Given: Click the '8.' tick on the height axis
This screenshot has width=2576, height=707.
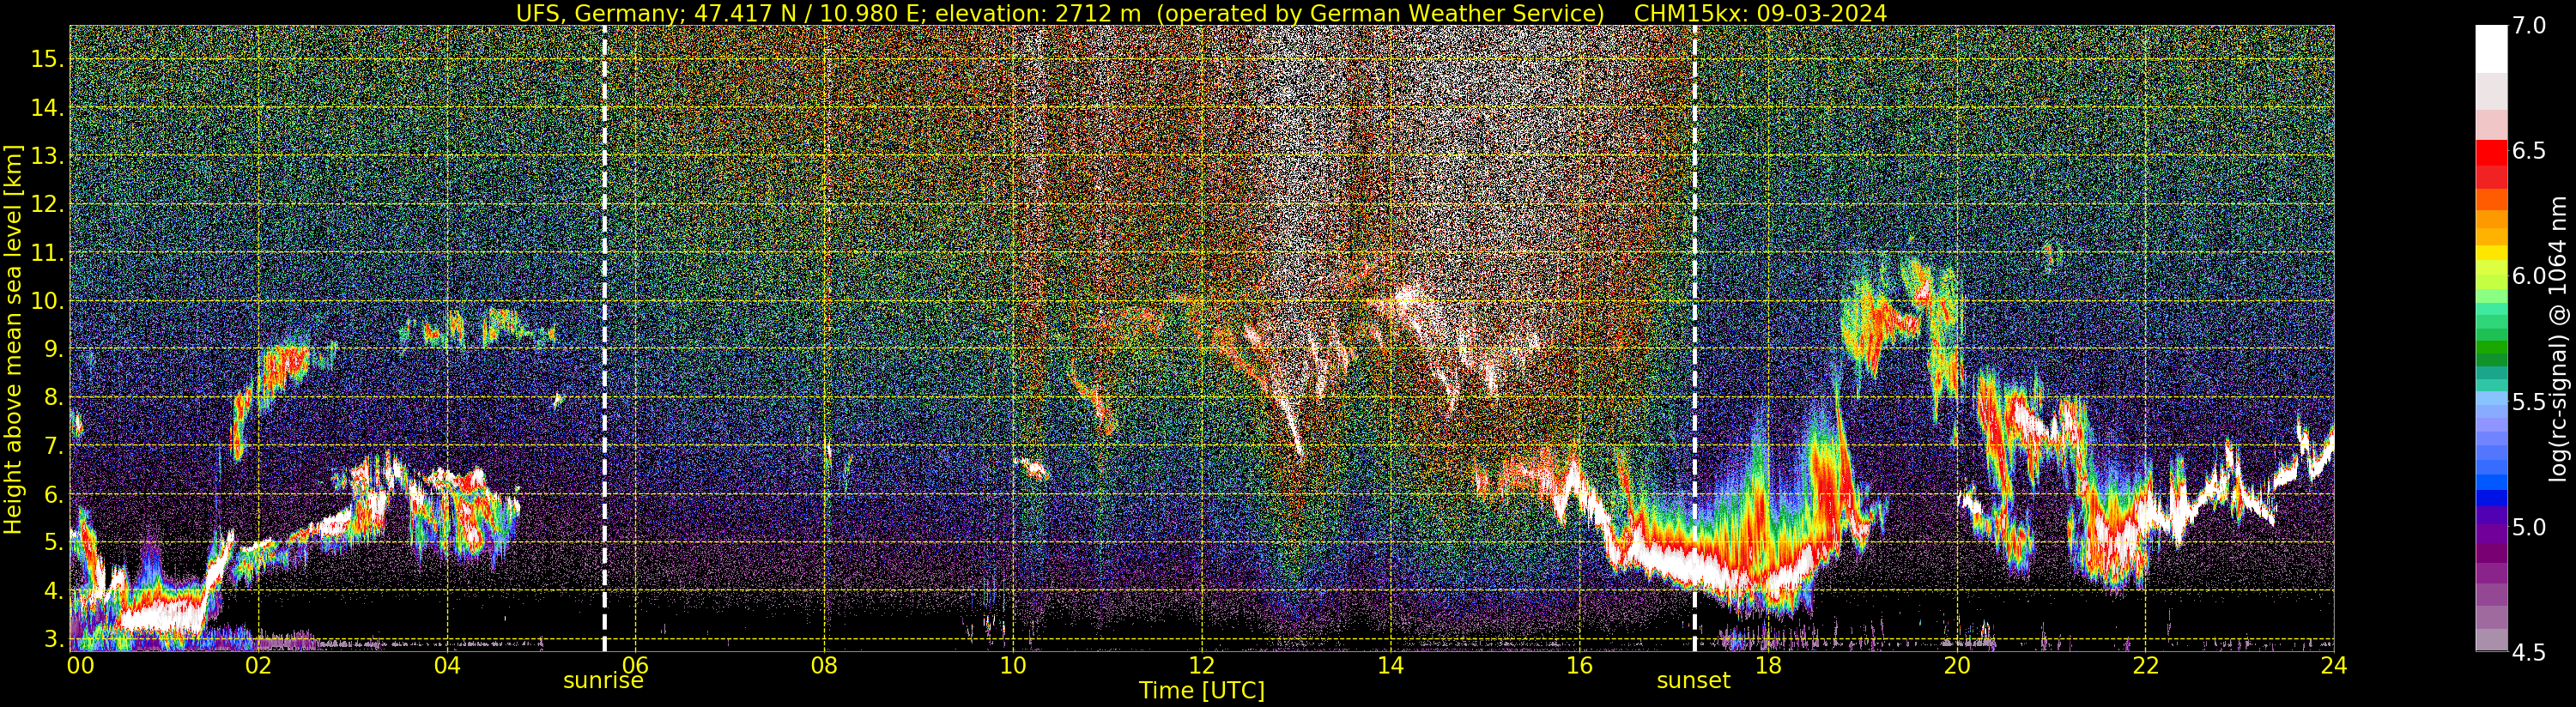Looking at the screenshot, I should coord(53,397).
